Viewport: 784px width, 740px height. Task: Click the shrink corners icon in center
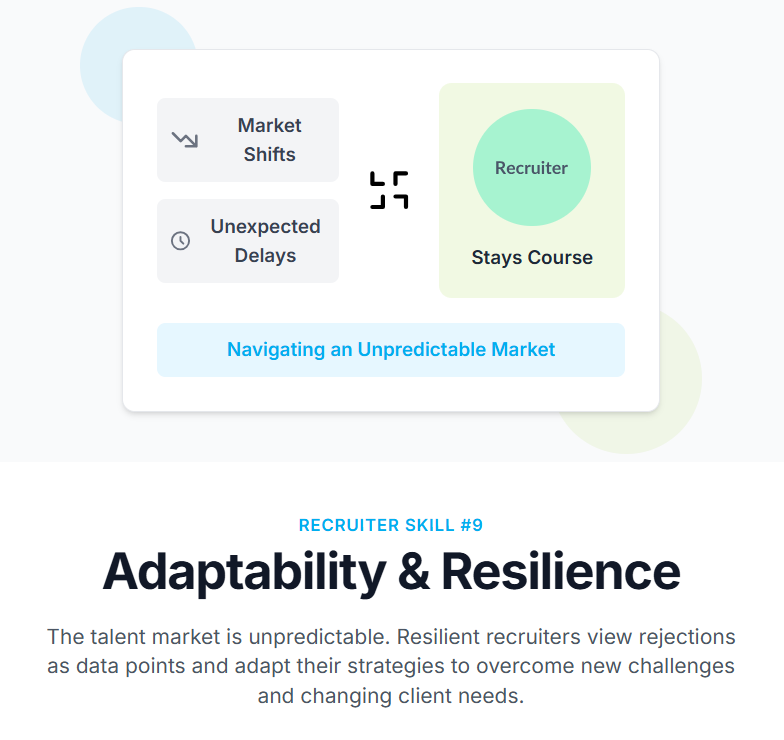tap(389, 190)
